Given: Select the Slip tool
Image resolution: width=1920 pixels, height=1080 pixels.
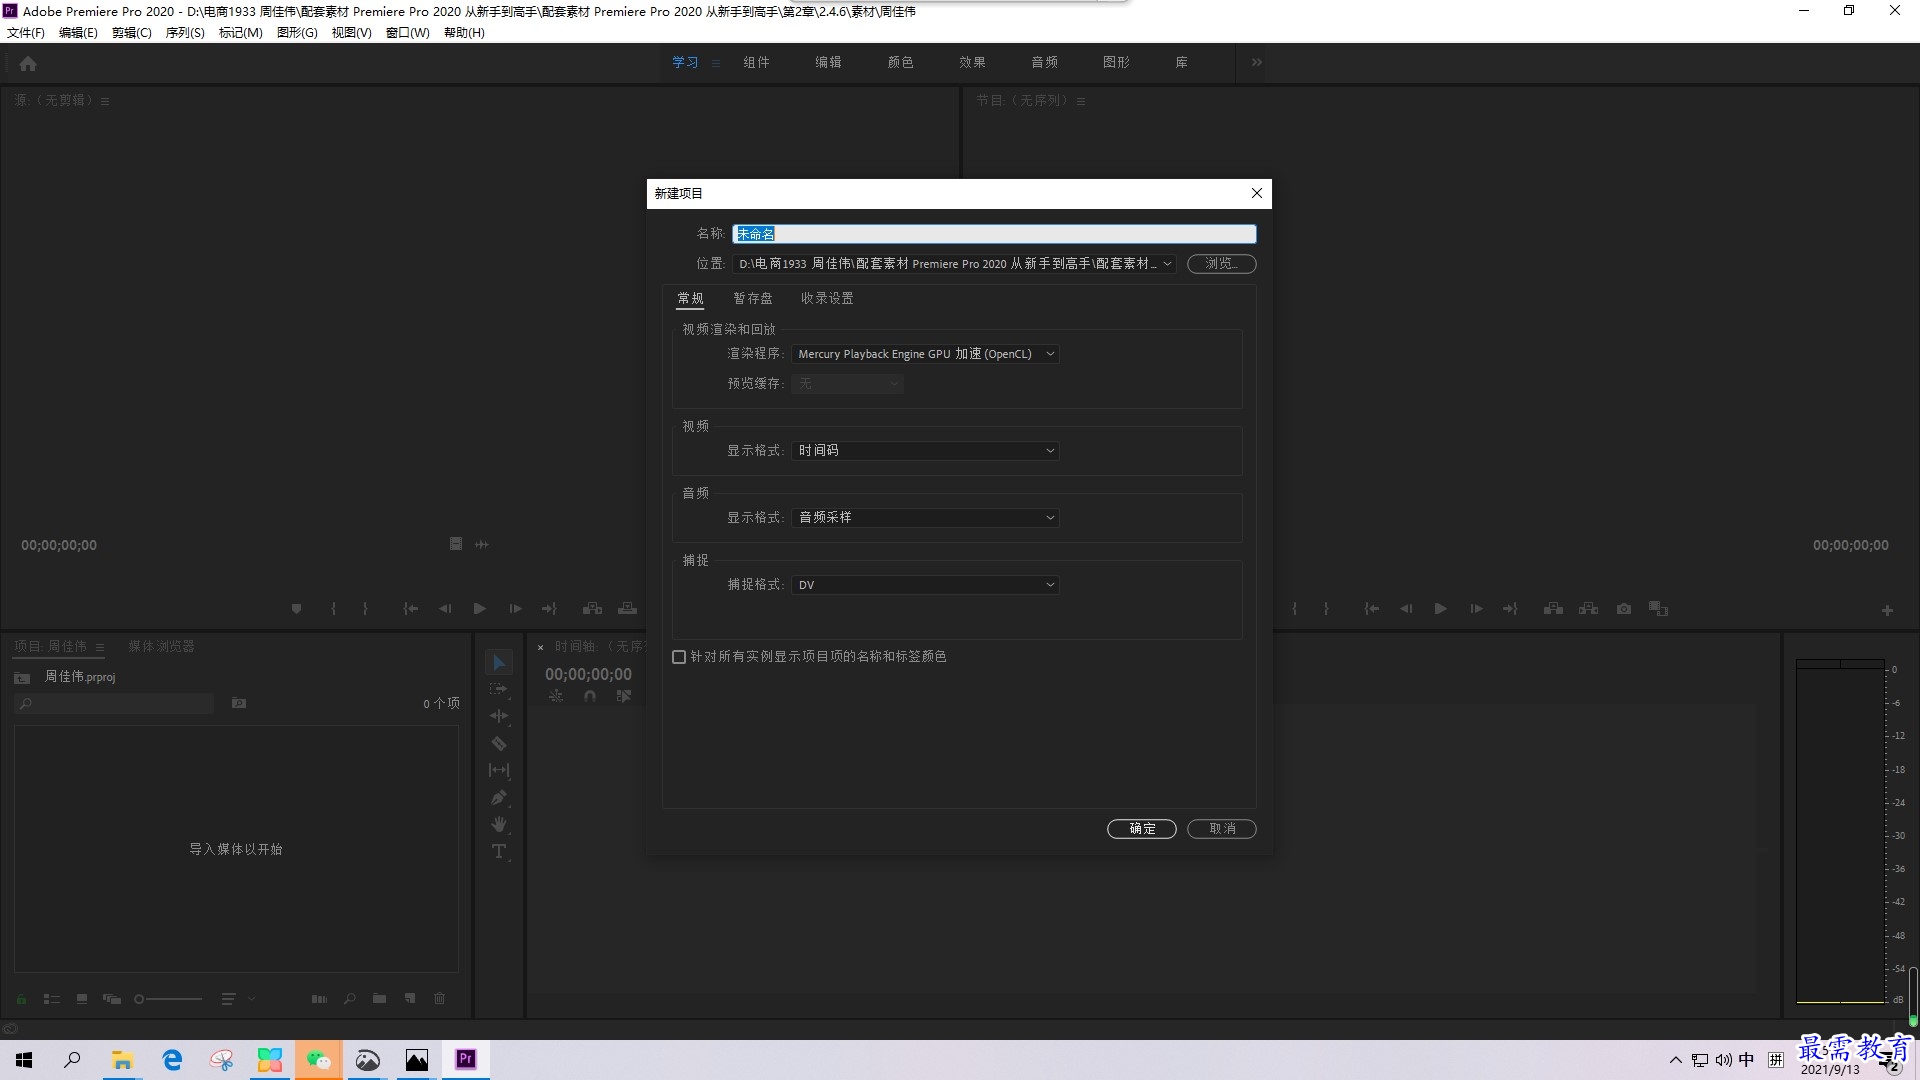Looking at the screenshot, I should [499, 771].
